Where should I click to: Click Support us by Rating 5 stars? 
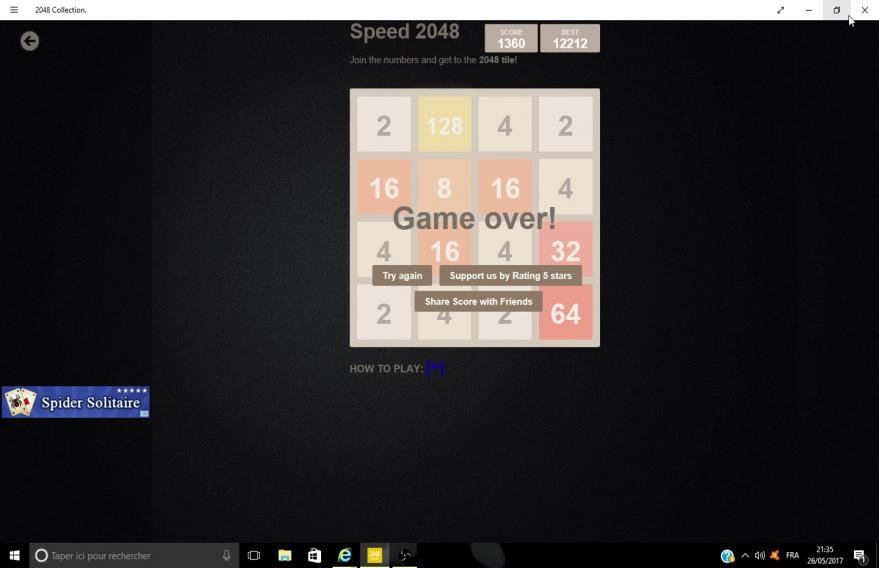coord(510,276)
